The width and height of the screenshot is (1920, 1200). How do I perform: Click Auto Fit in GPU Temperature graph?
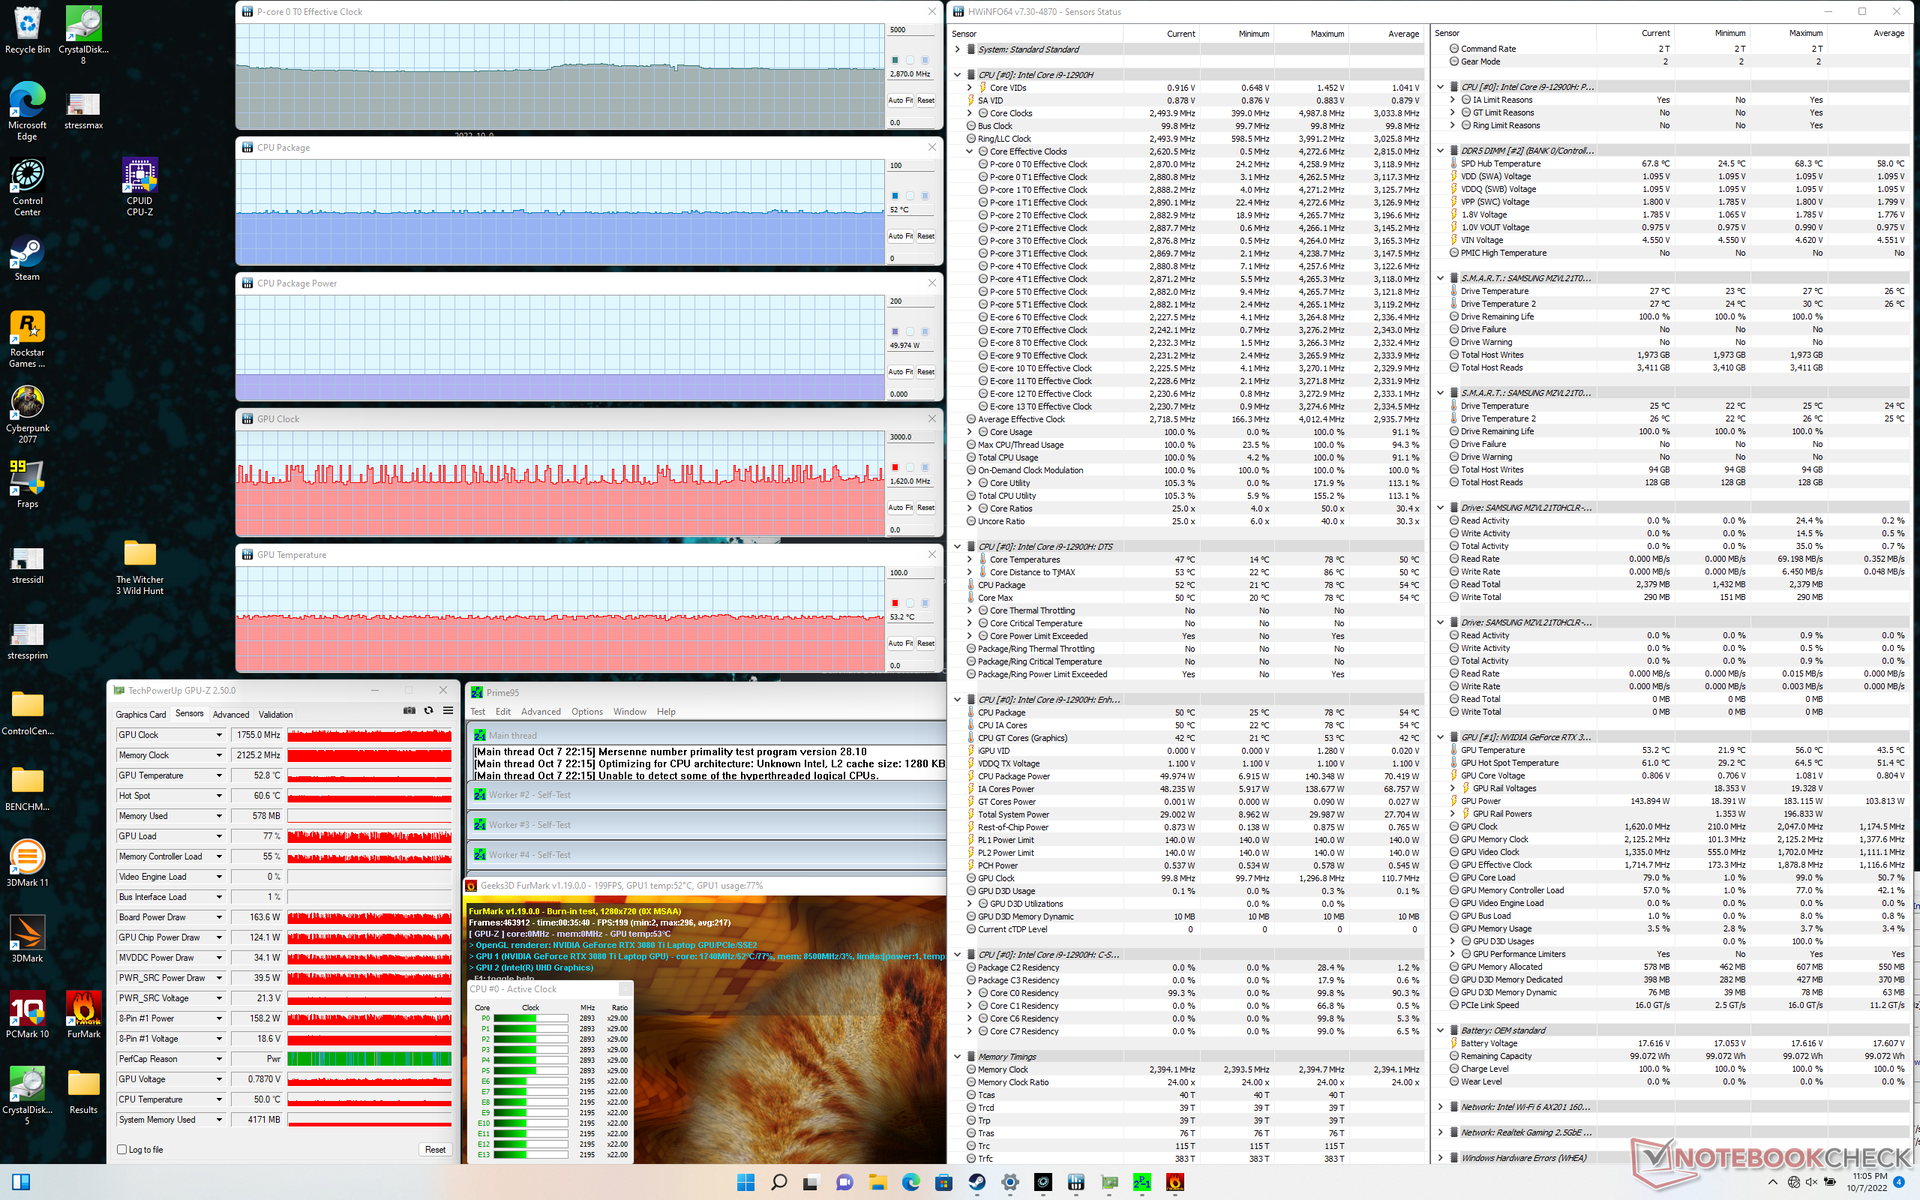pos(901,644)
